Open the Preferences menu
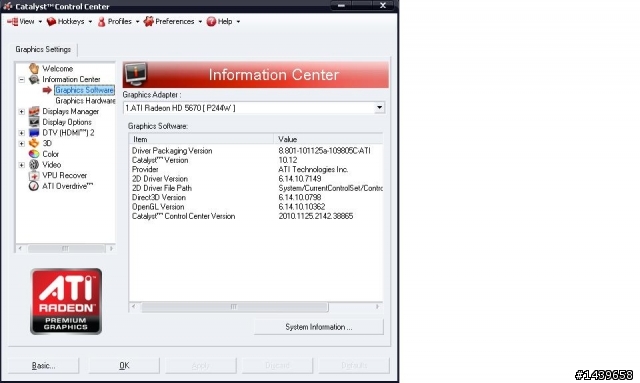The height and width of the screenshot is (383, 640). click(173, 21)
